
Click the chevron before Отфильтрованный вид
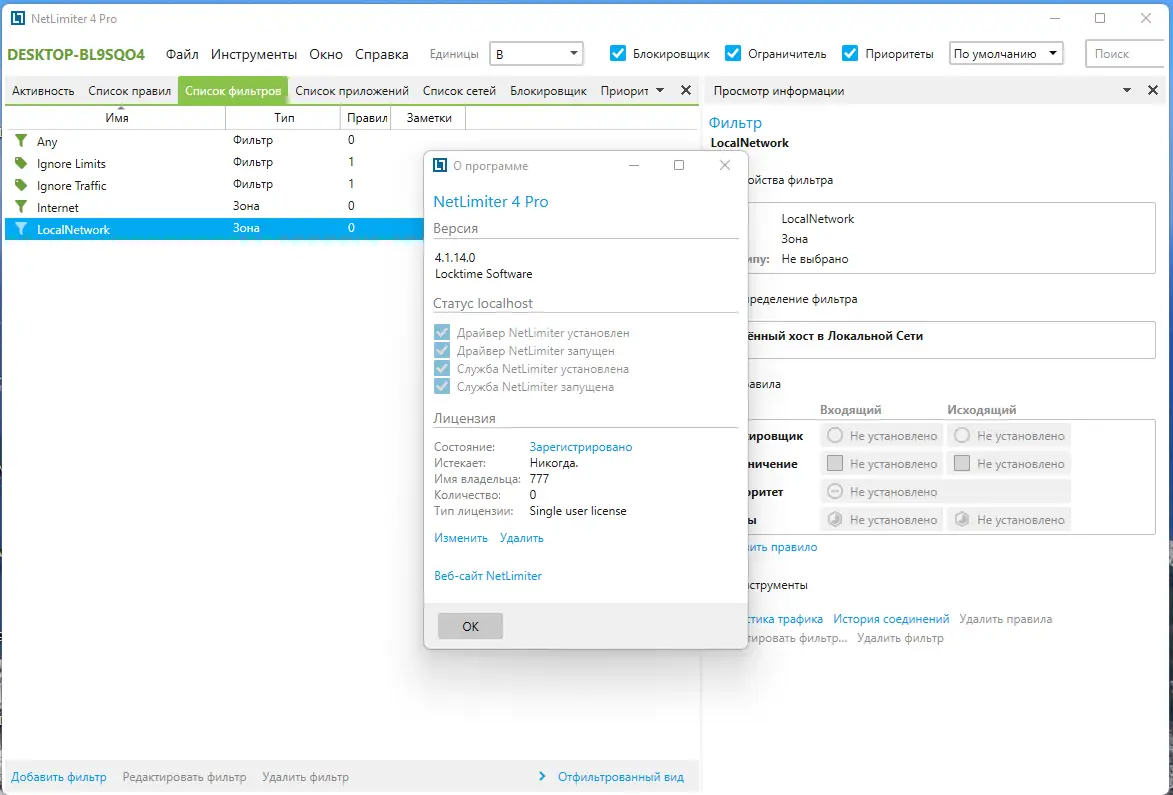pos(542,776)
